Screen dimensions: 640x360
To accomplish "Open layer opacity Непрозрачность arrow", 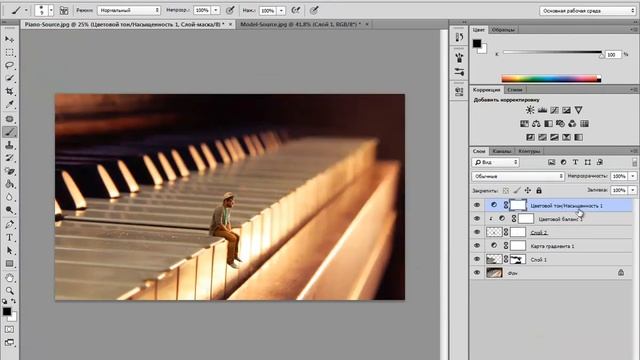I will click(633, 176).
